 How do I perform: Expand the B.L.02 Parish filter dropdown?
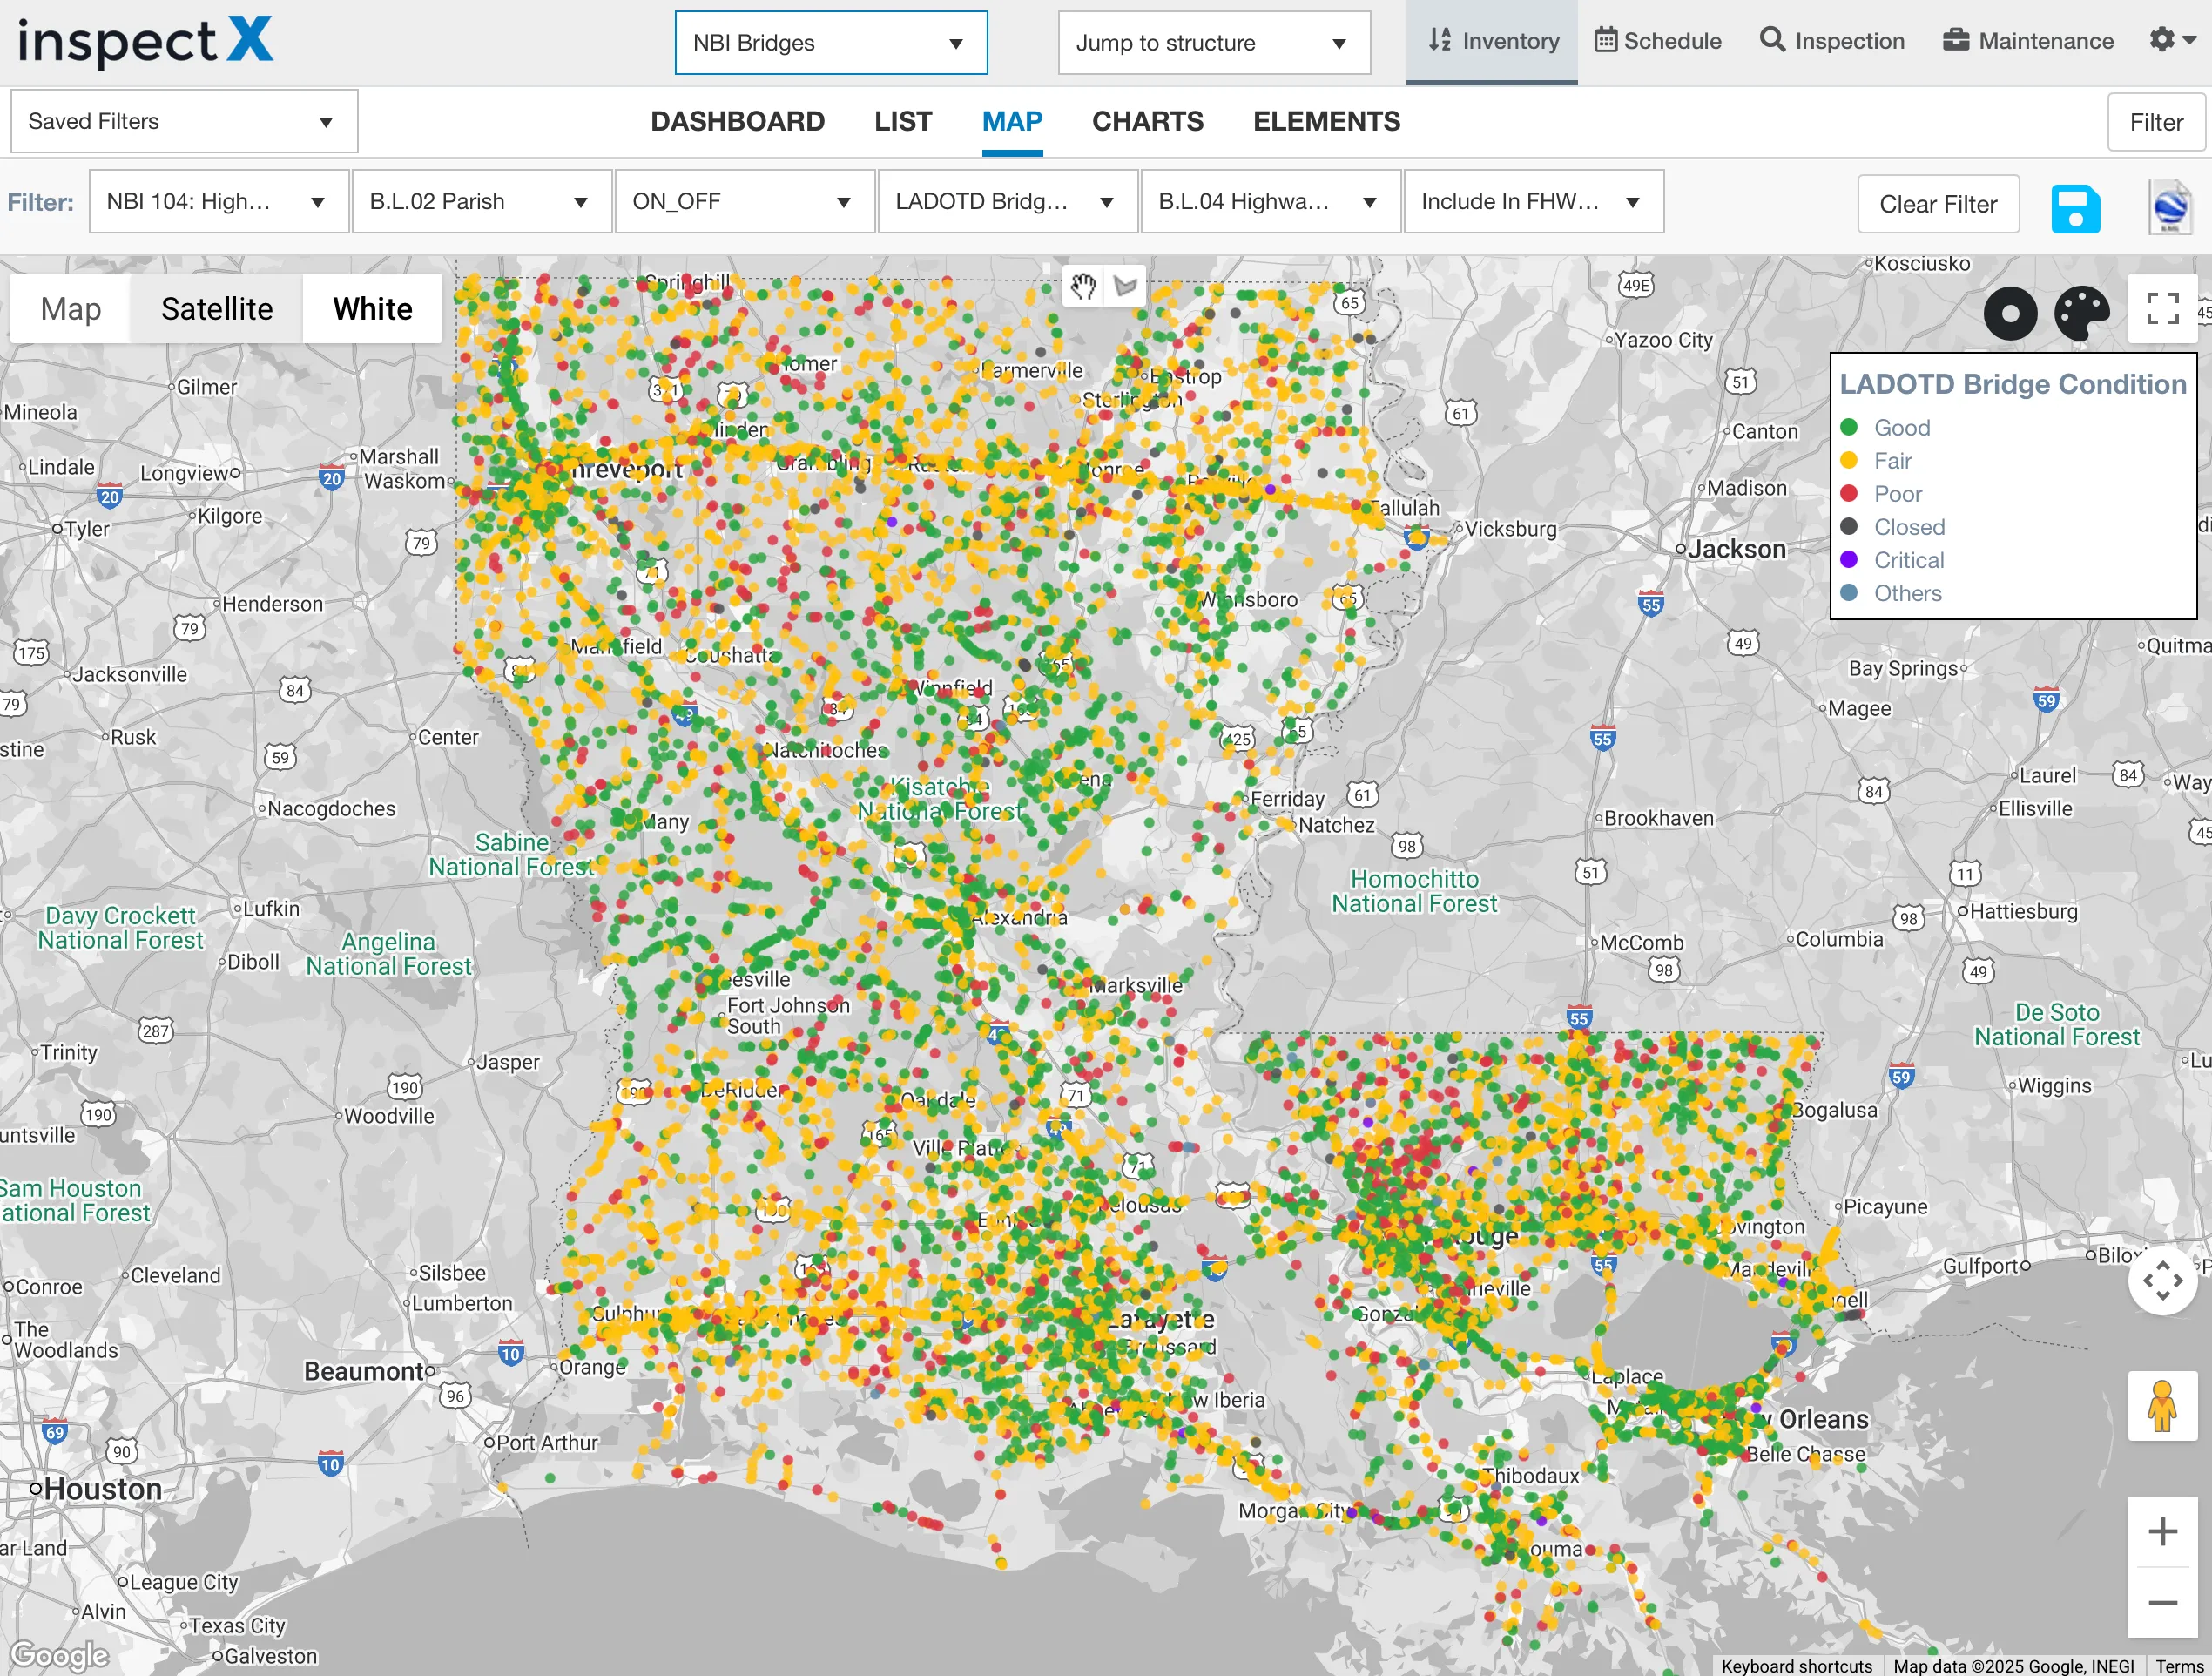481,202
